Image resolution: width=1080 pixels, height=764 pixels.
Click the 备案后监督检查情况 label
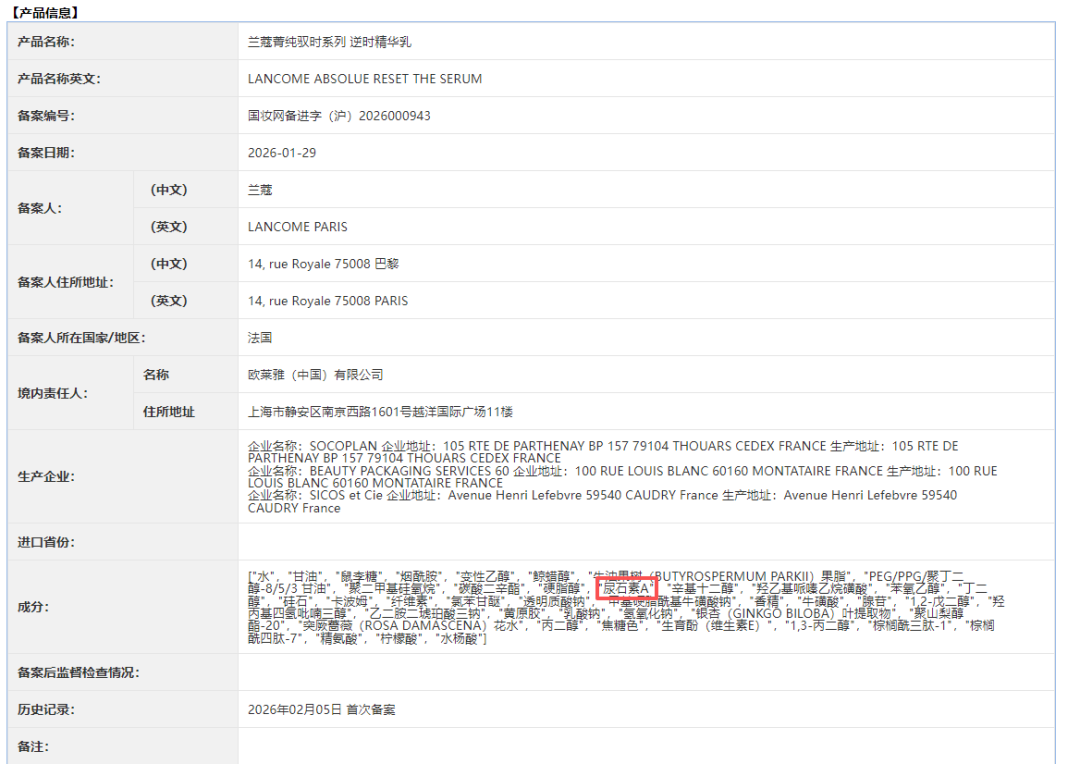78,672
